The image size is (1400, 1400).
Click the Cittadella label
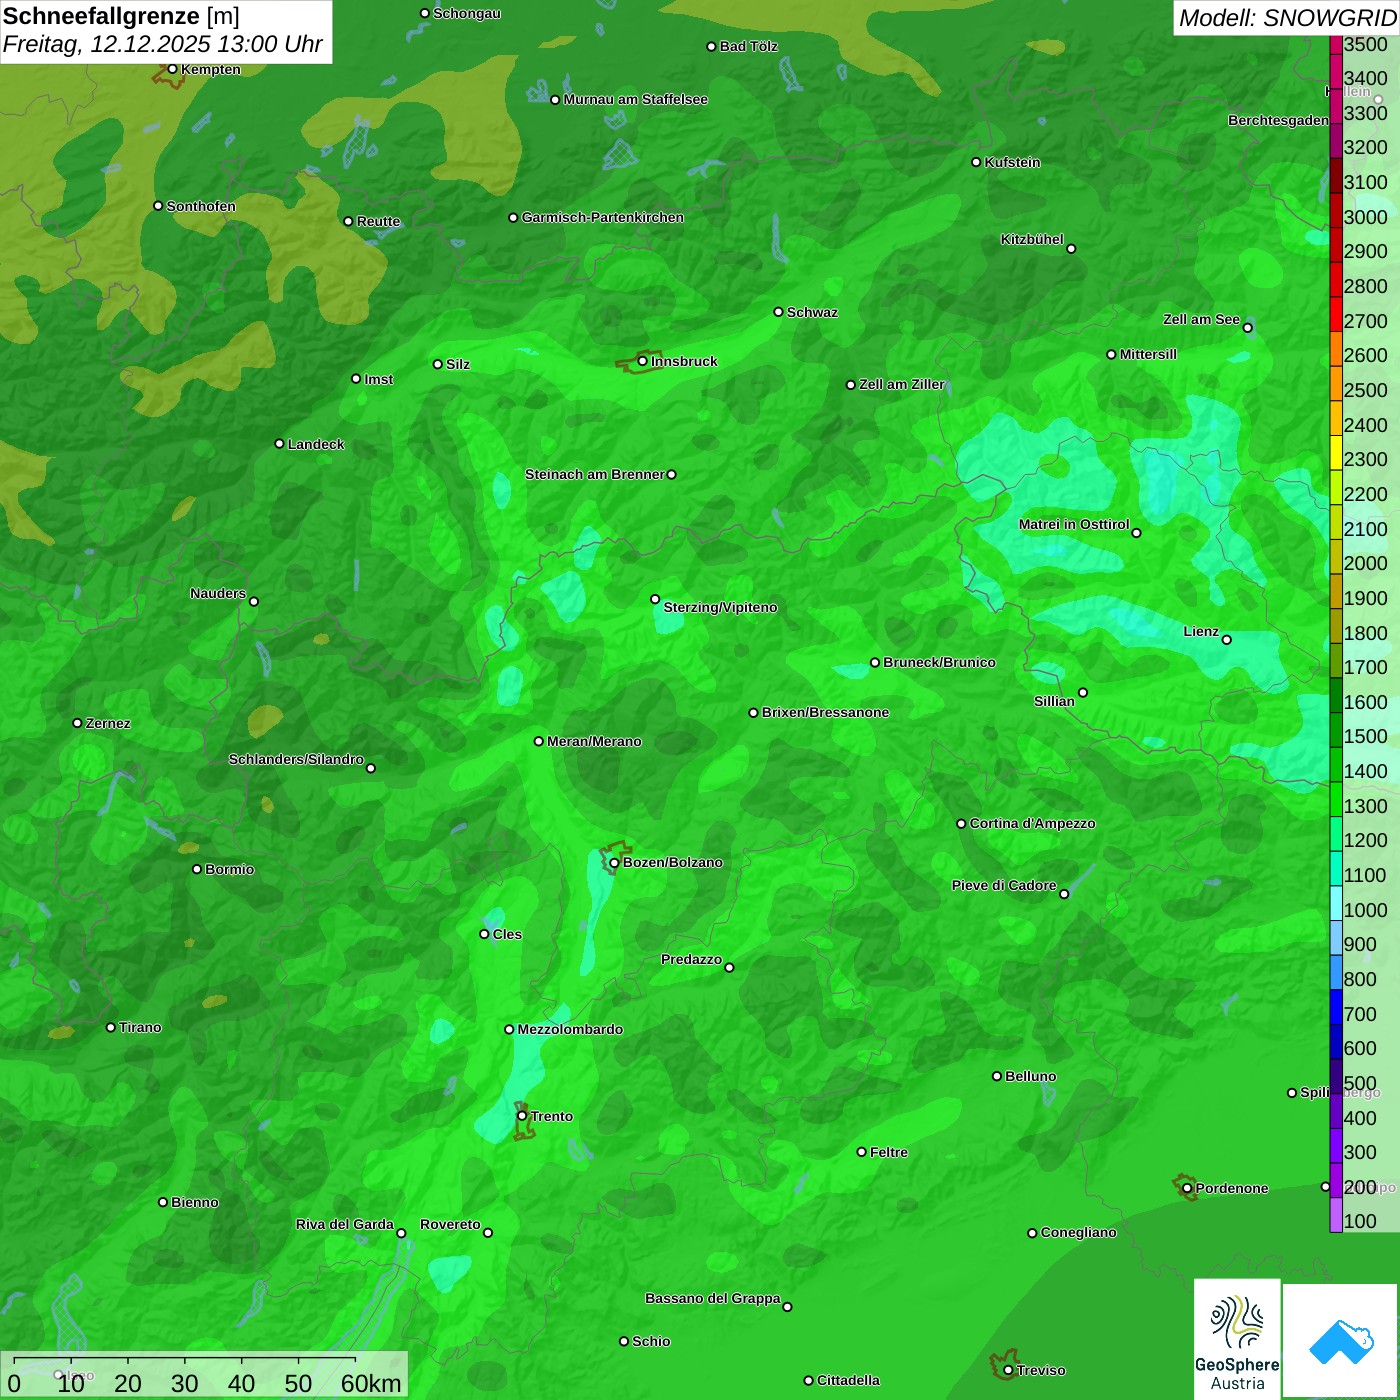pyautogui.click(x=848, y=1380)
